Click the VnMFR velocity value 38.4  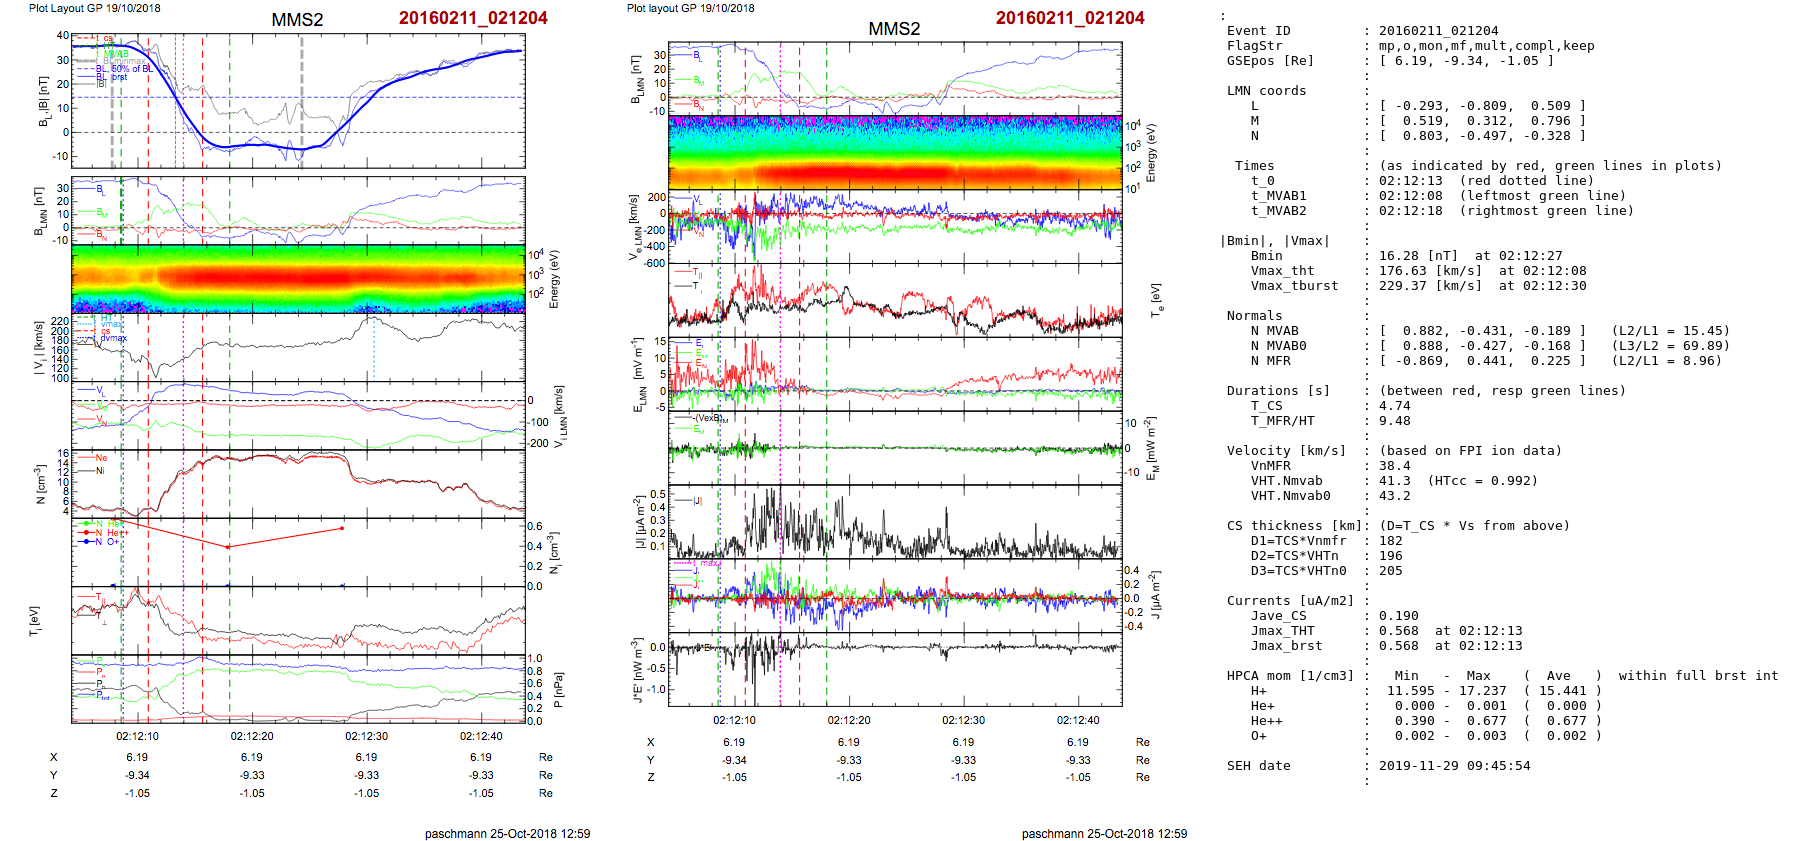tap(1395, 466)
